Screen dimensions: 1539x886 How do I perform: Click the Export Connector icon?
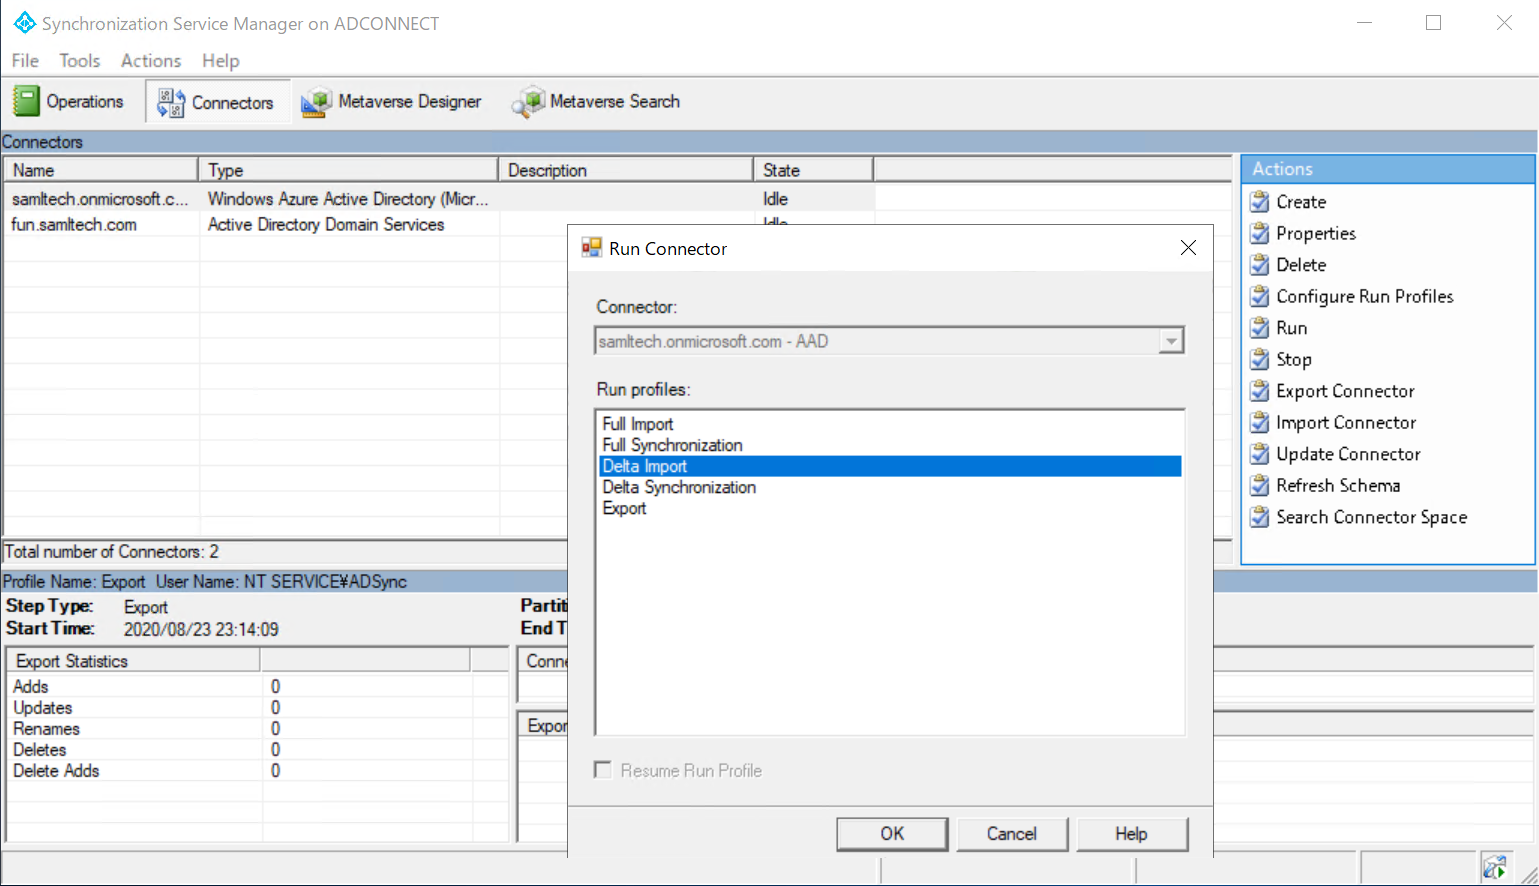1260,391
